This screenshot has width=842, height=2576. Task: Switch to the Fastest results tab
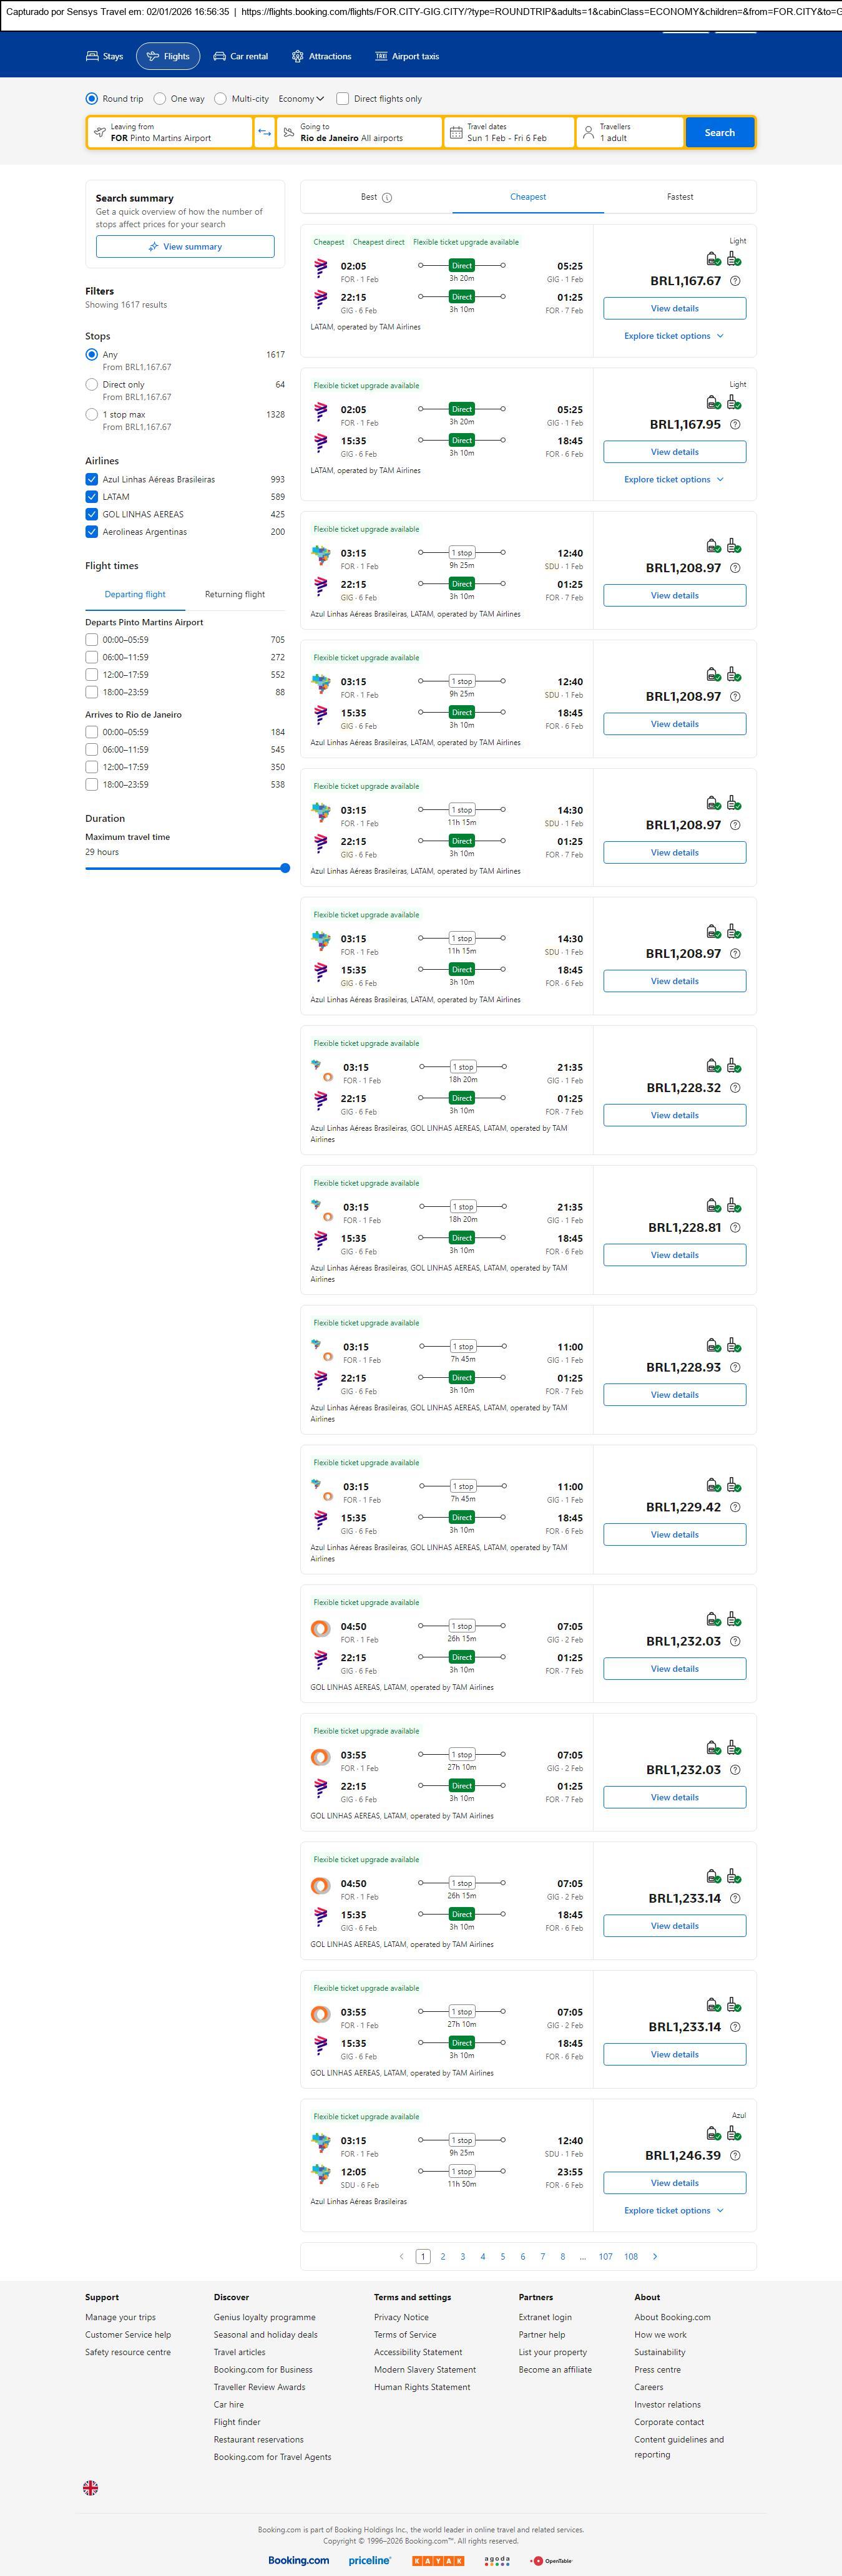(x=680, y=197)
